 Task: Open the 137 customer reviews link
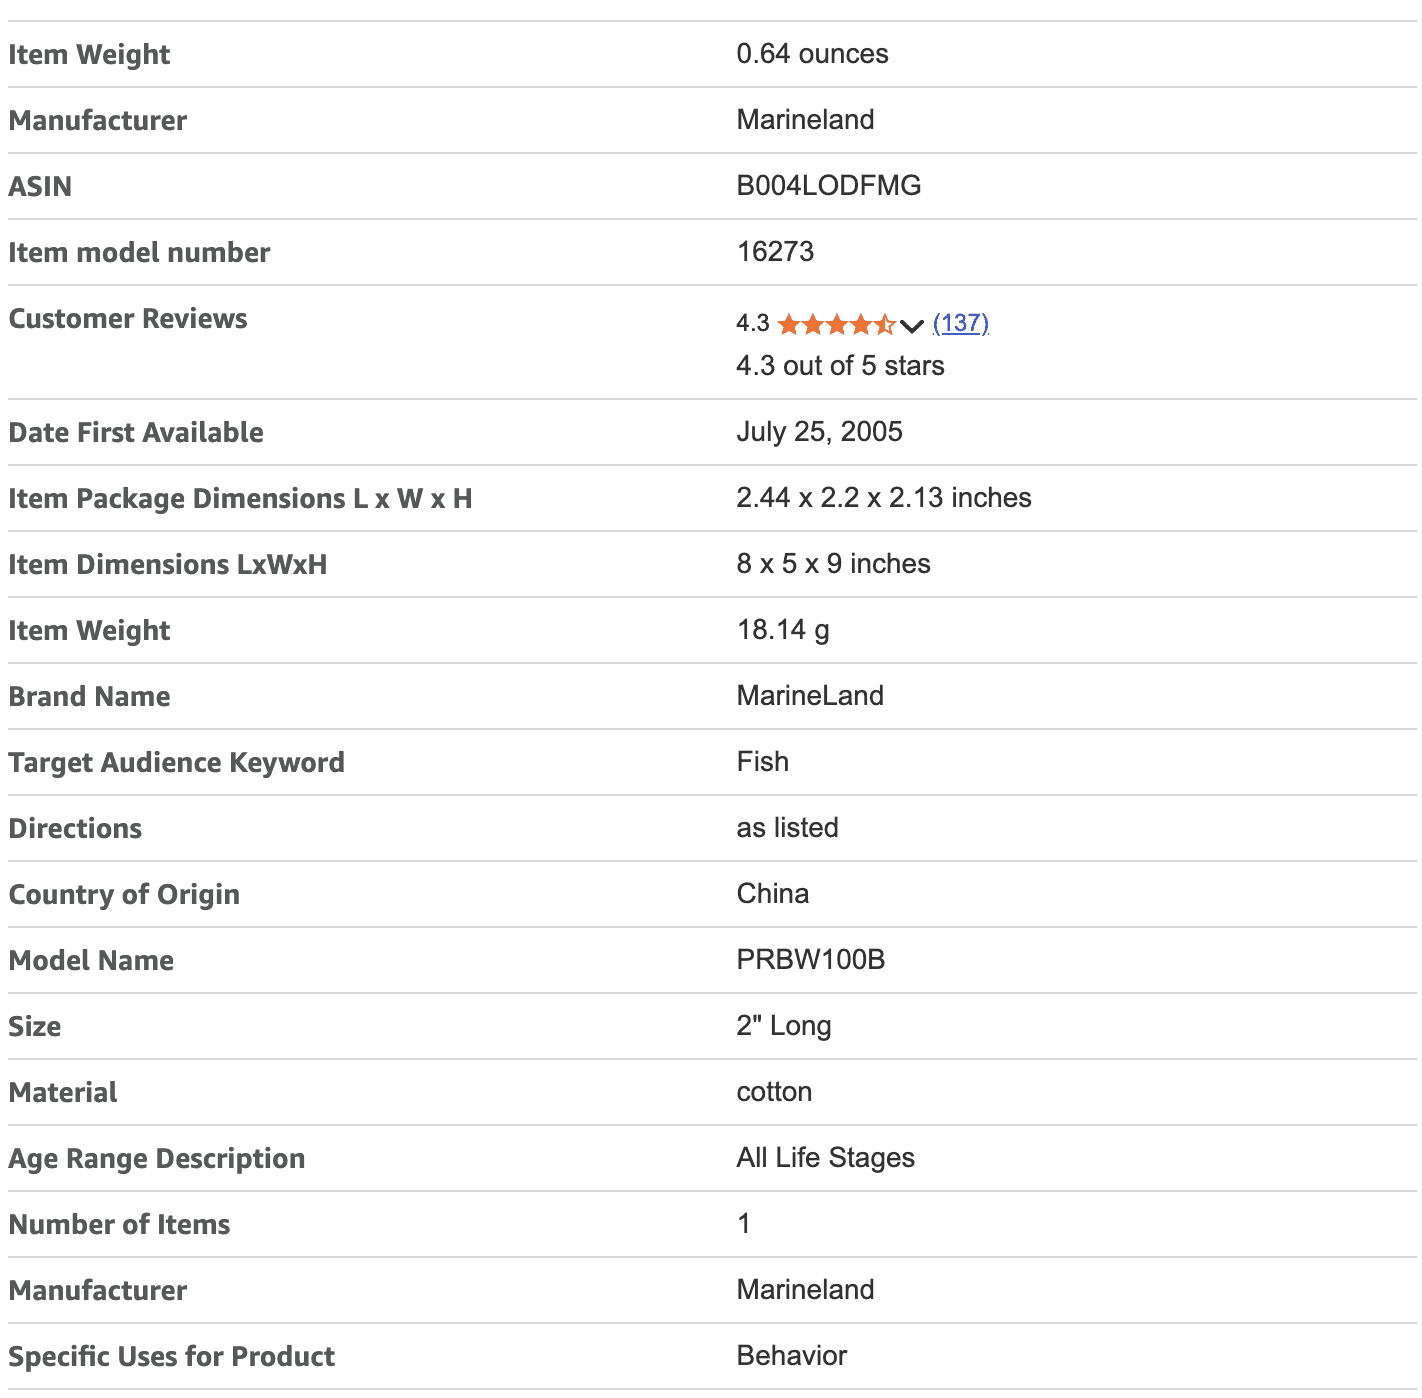coord(960,323)
